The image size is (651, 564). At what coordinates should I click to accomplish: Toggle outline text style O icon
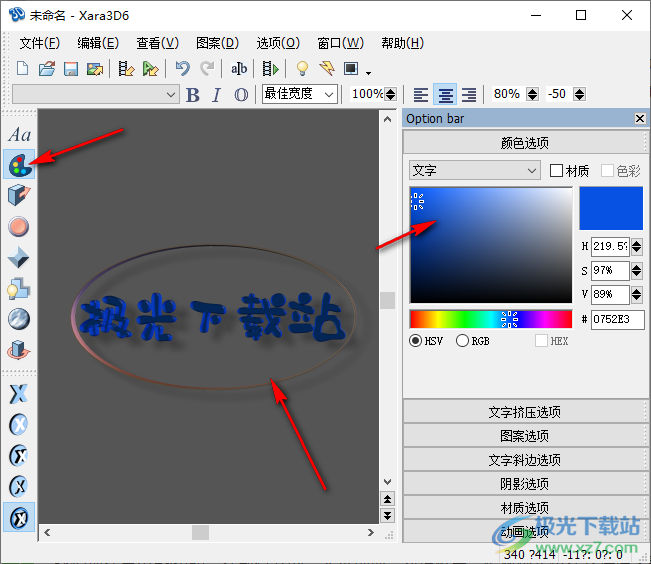coord(241,95)
